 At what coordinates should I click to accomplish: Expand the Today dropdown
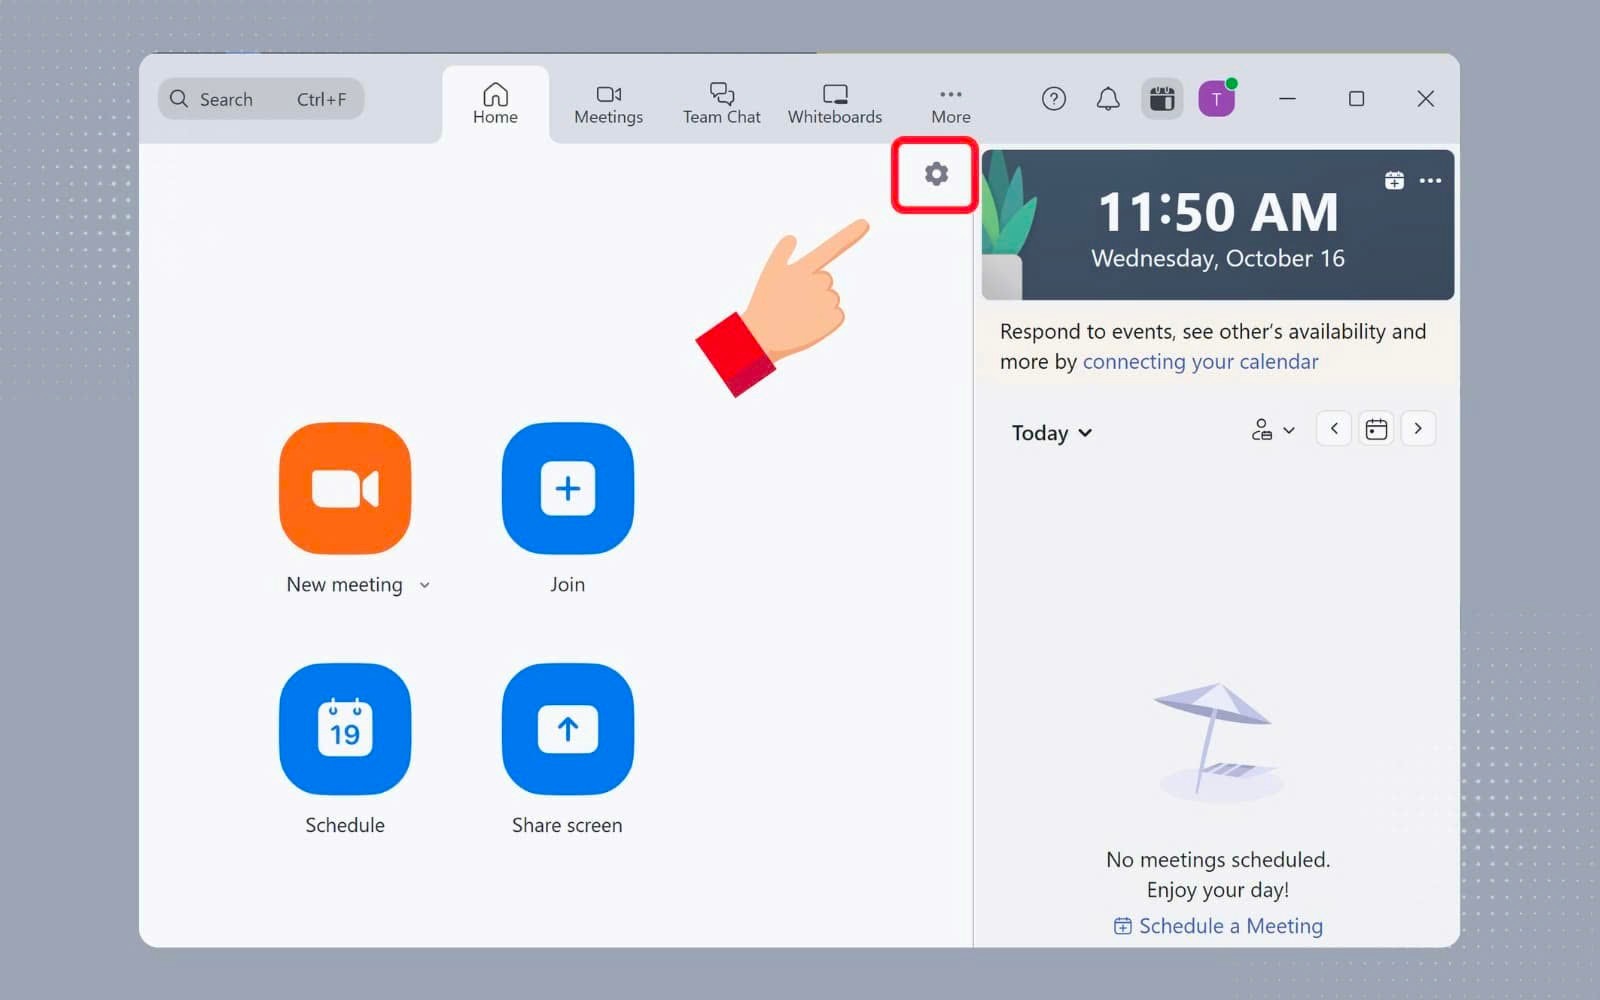coord(1052,433)
